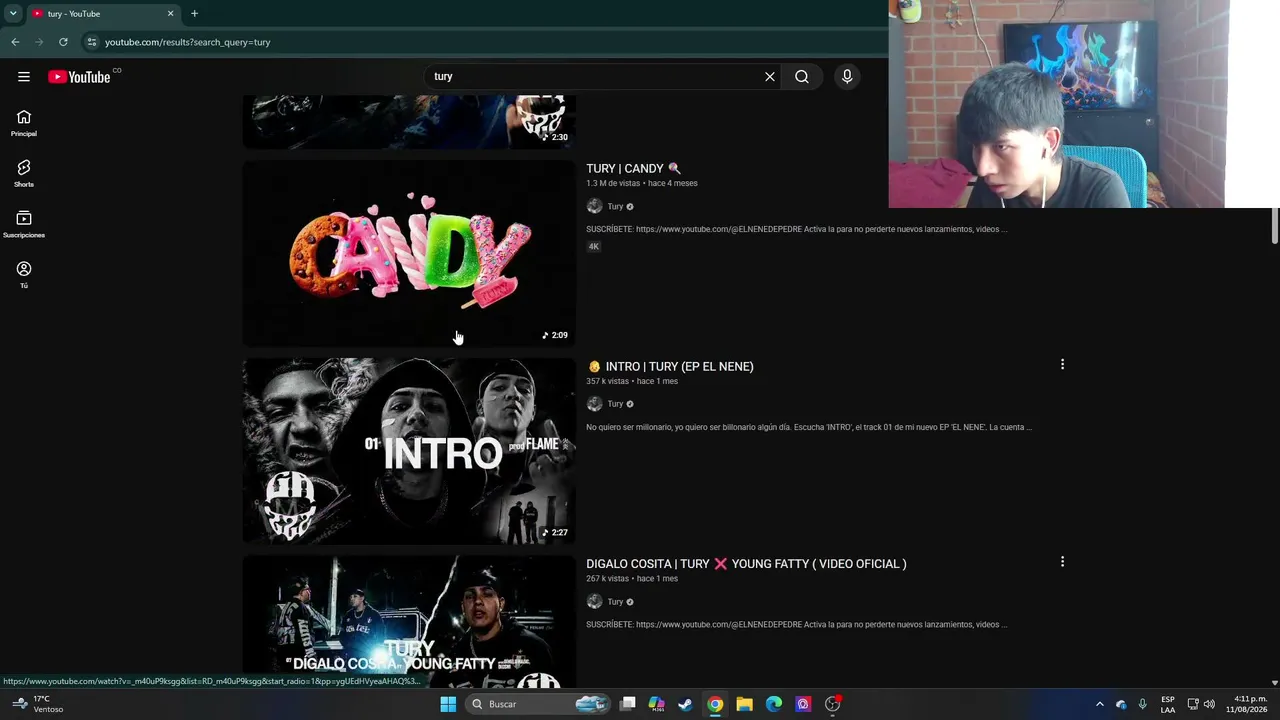Visit Tury channel name under DIGALO COSITA
This screenshot has height=720, width=1280.
coord(615,602)
